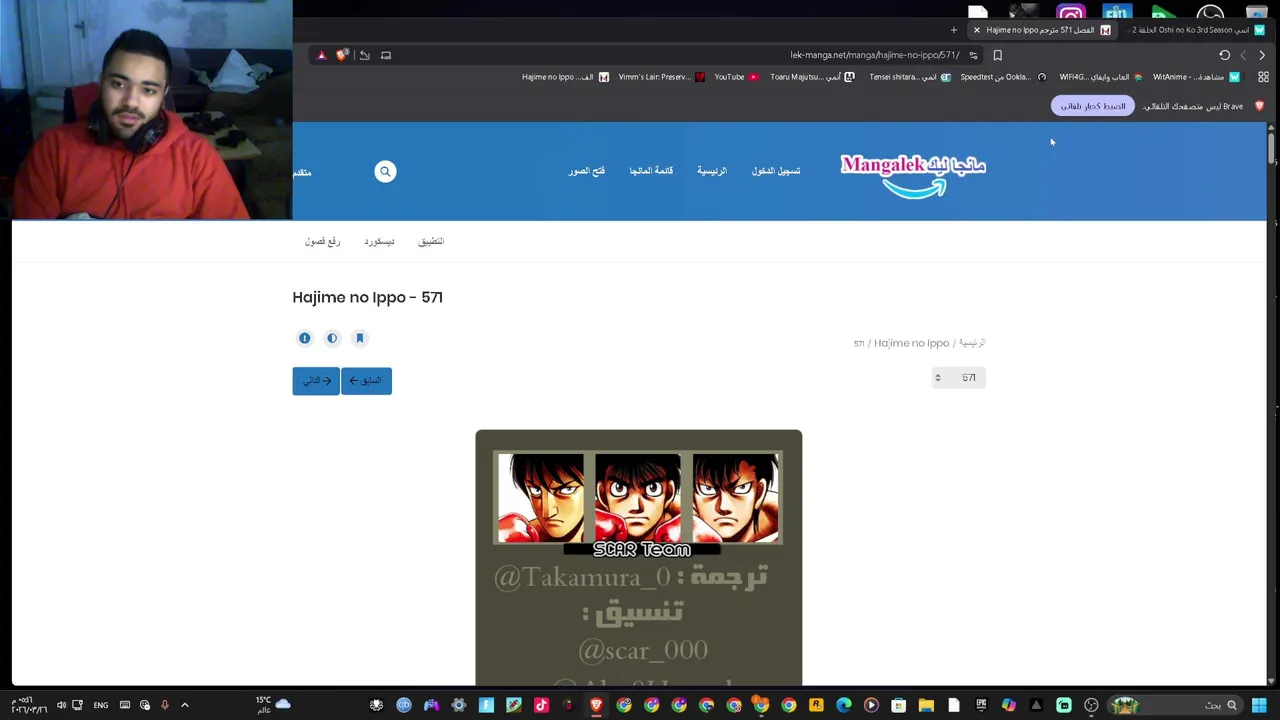Open the Settings gear taskbar icon

point(459,705)
